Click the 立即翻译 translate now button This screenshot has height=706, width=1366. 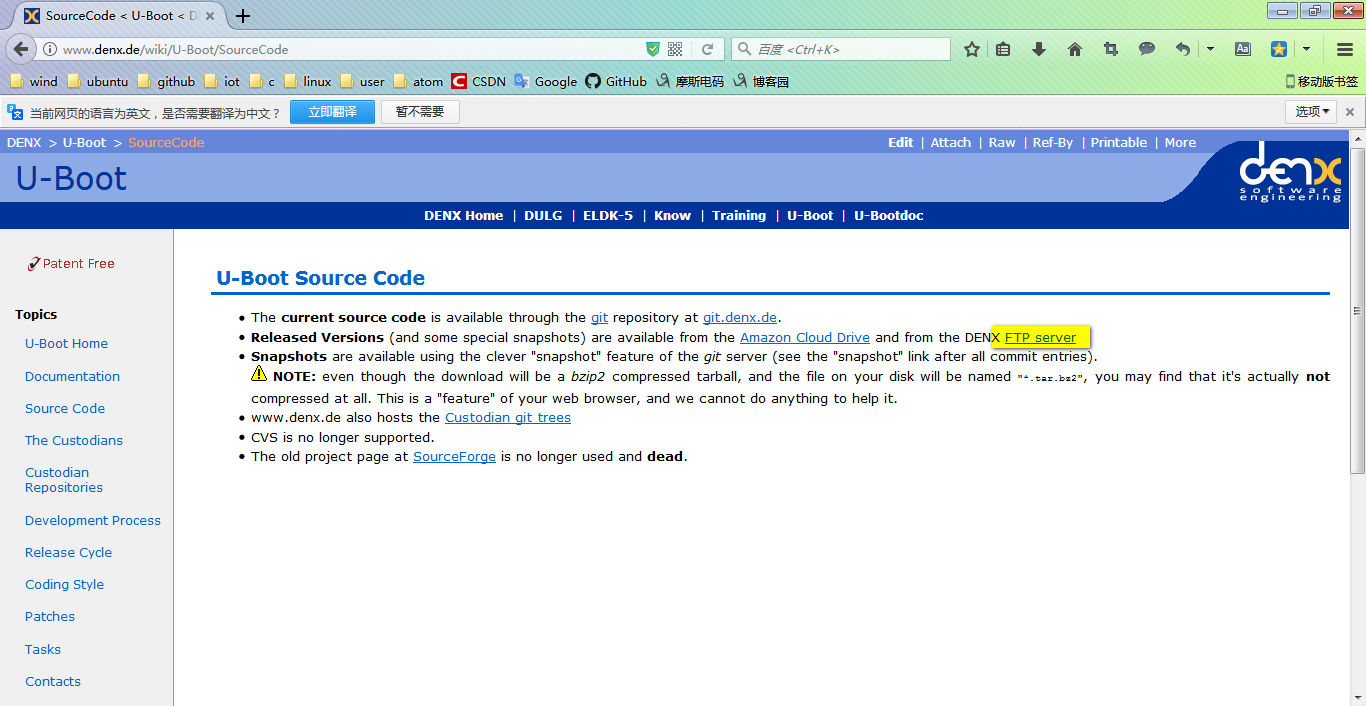pos(332,112)
